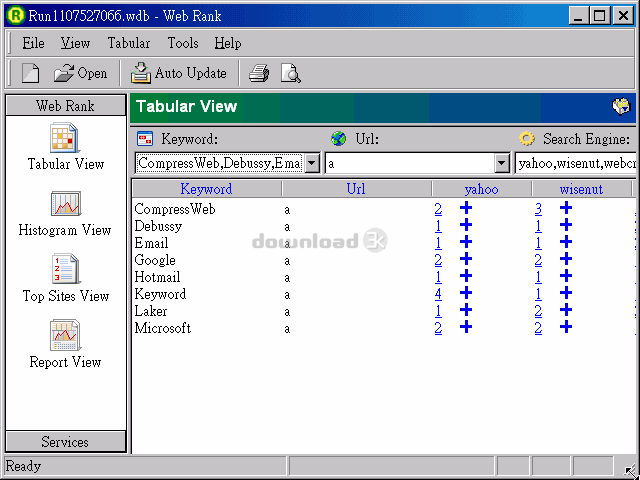
Task: Click the window resize grip in status bar
Action: [x=630, y=469]
